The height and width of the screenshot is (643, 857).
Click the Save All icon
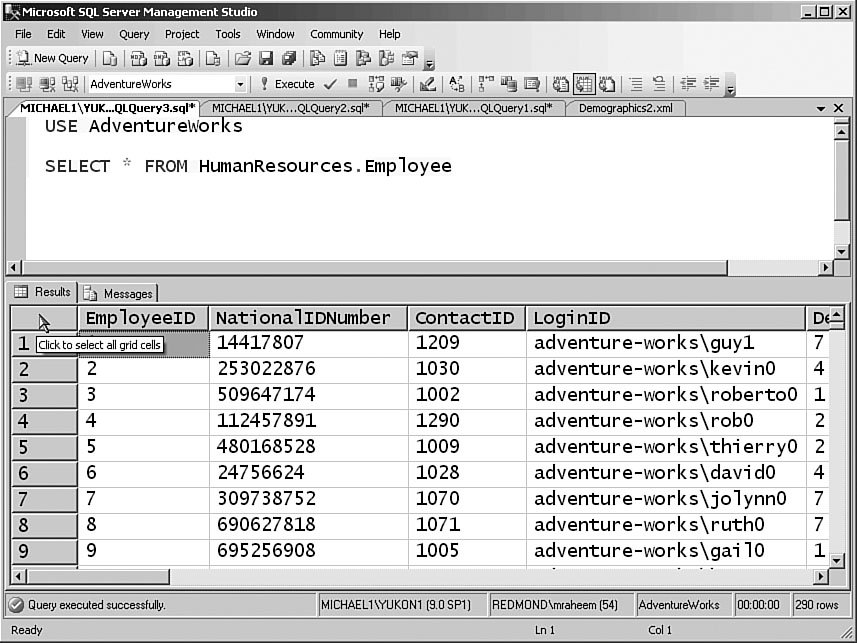289,58
